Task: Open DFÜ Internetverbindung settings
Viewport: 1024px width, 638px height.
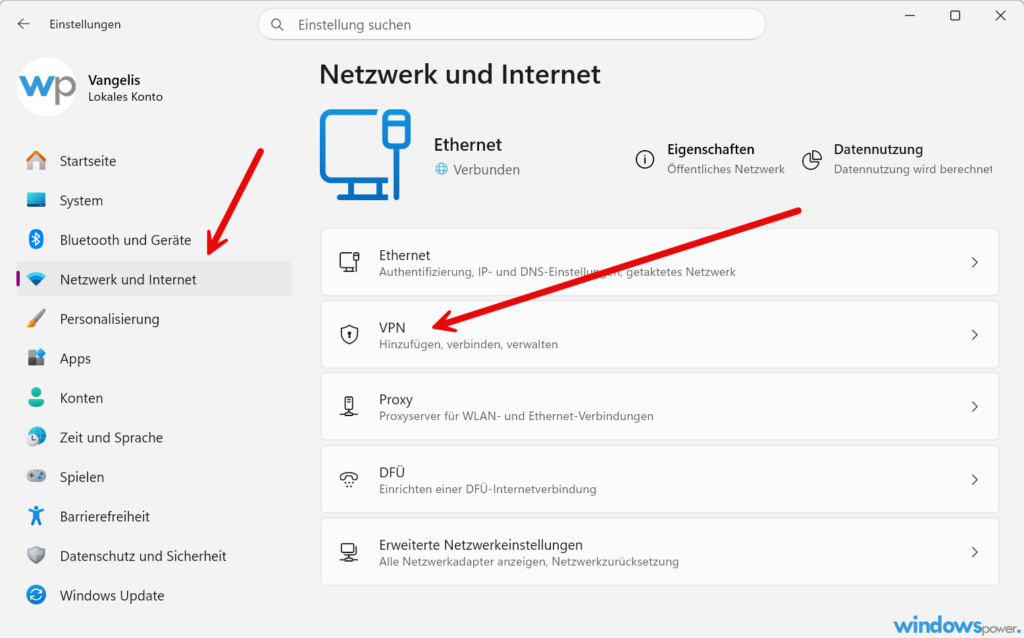Action: 660,479
